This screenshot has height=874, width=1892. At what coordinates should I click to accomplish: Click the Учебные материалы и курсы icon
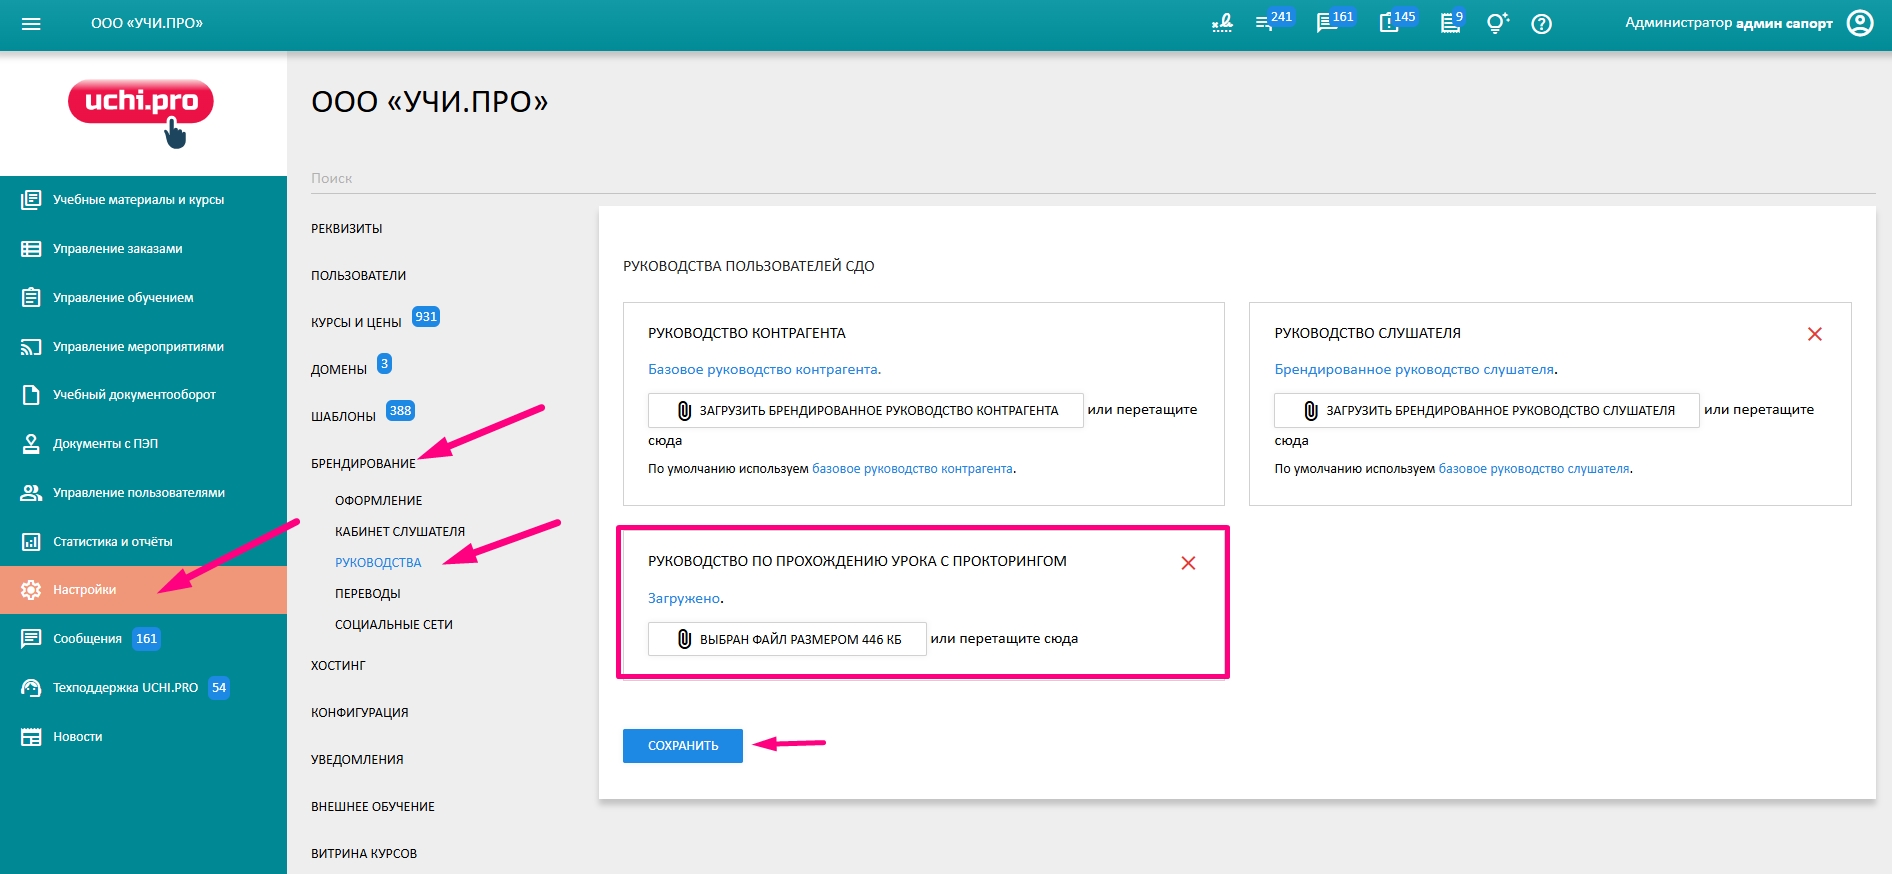point(31,200)
